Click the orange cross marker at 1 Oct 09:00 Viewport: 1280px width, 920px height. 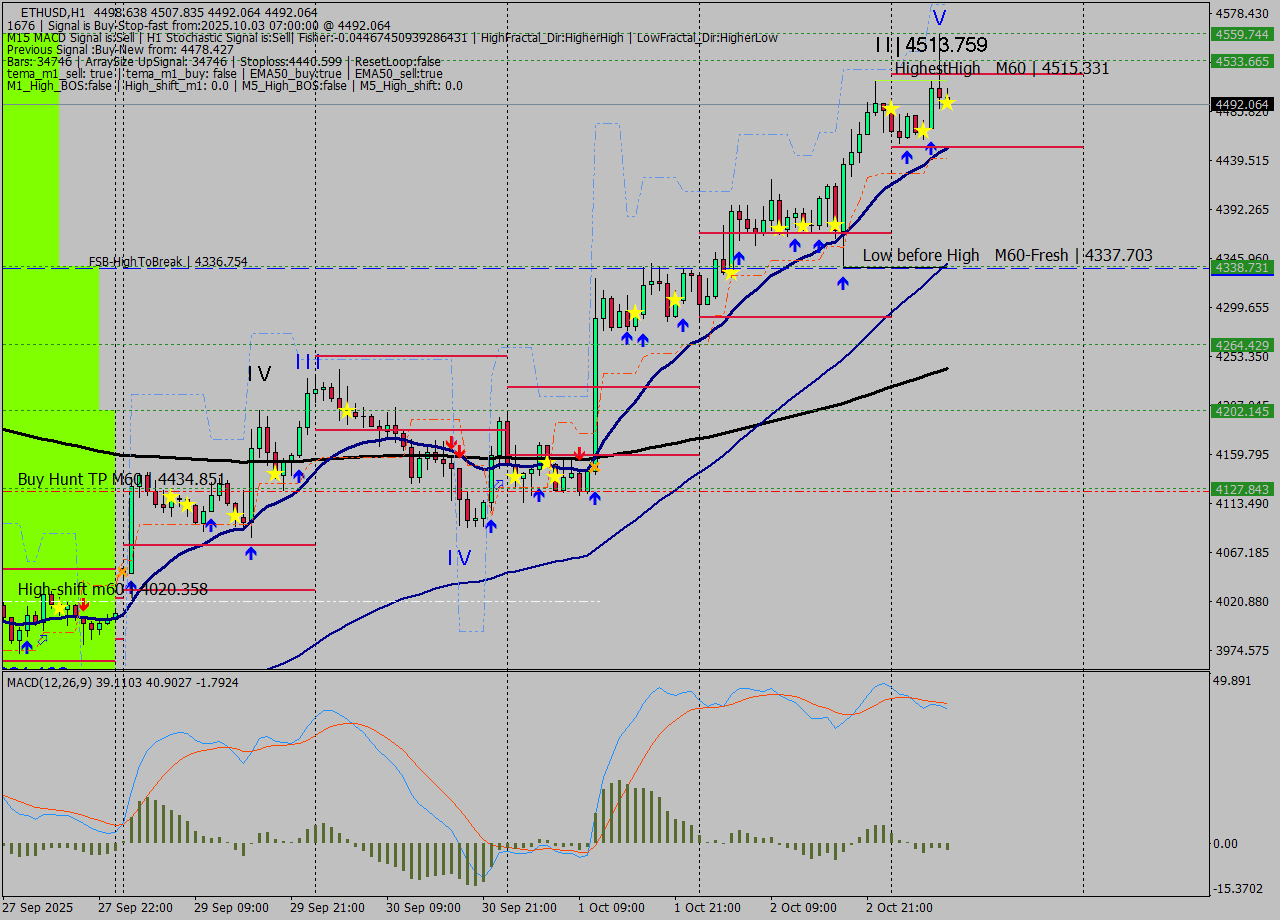point(594,467)
